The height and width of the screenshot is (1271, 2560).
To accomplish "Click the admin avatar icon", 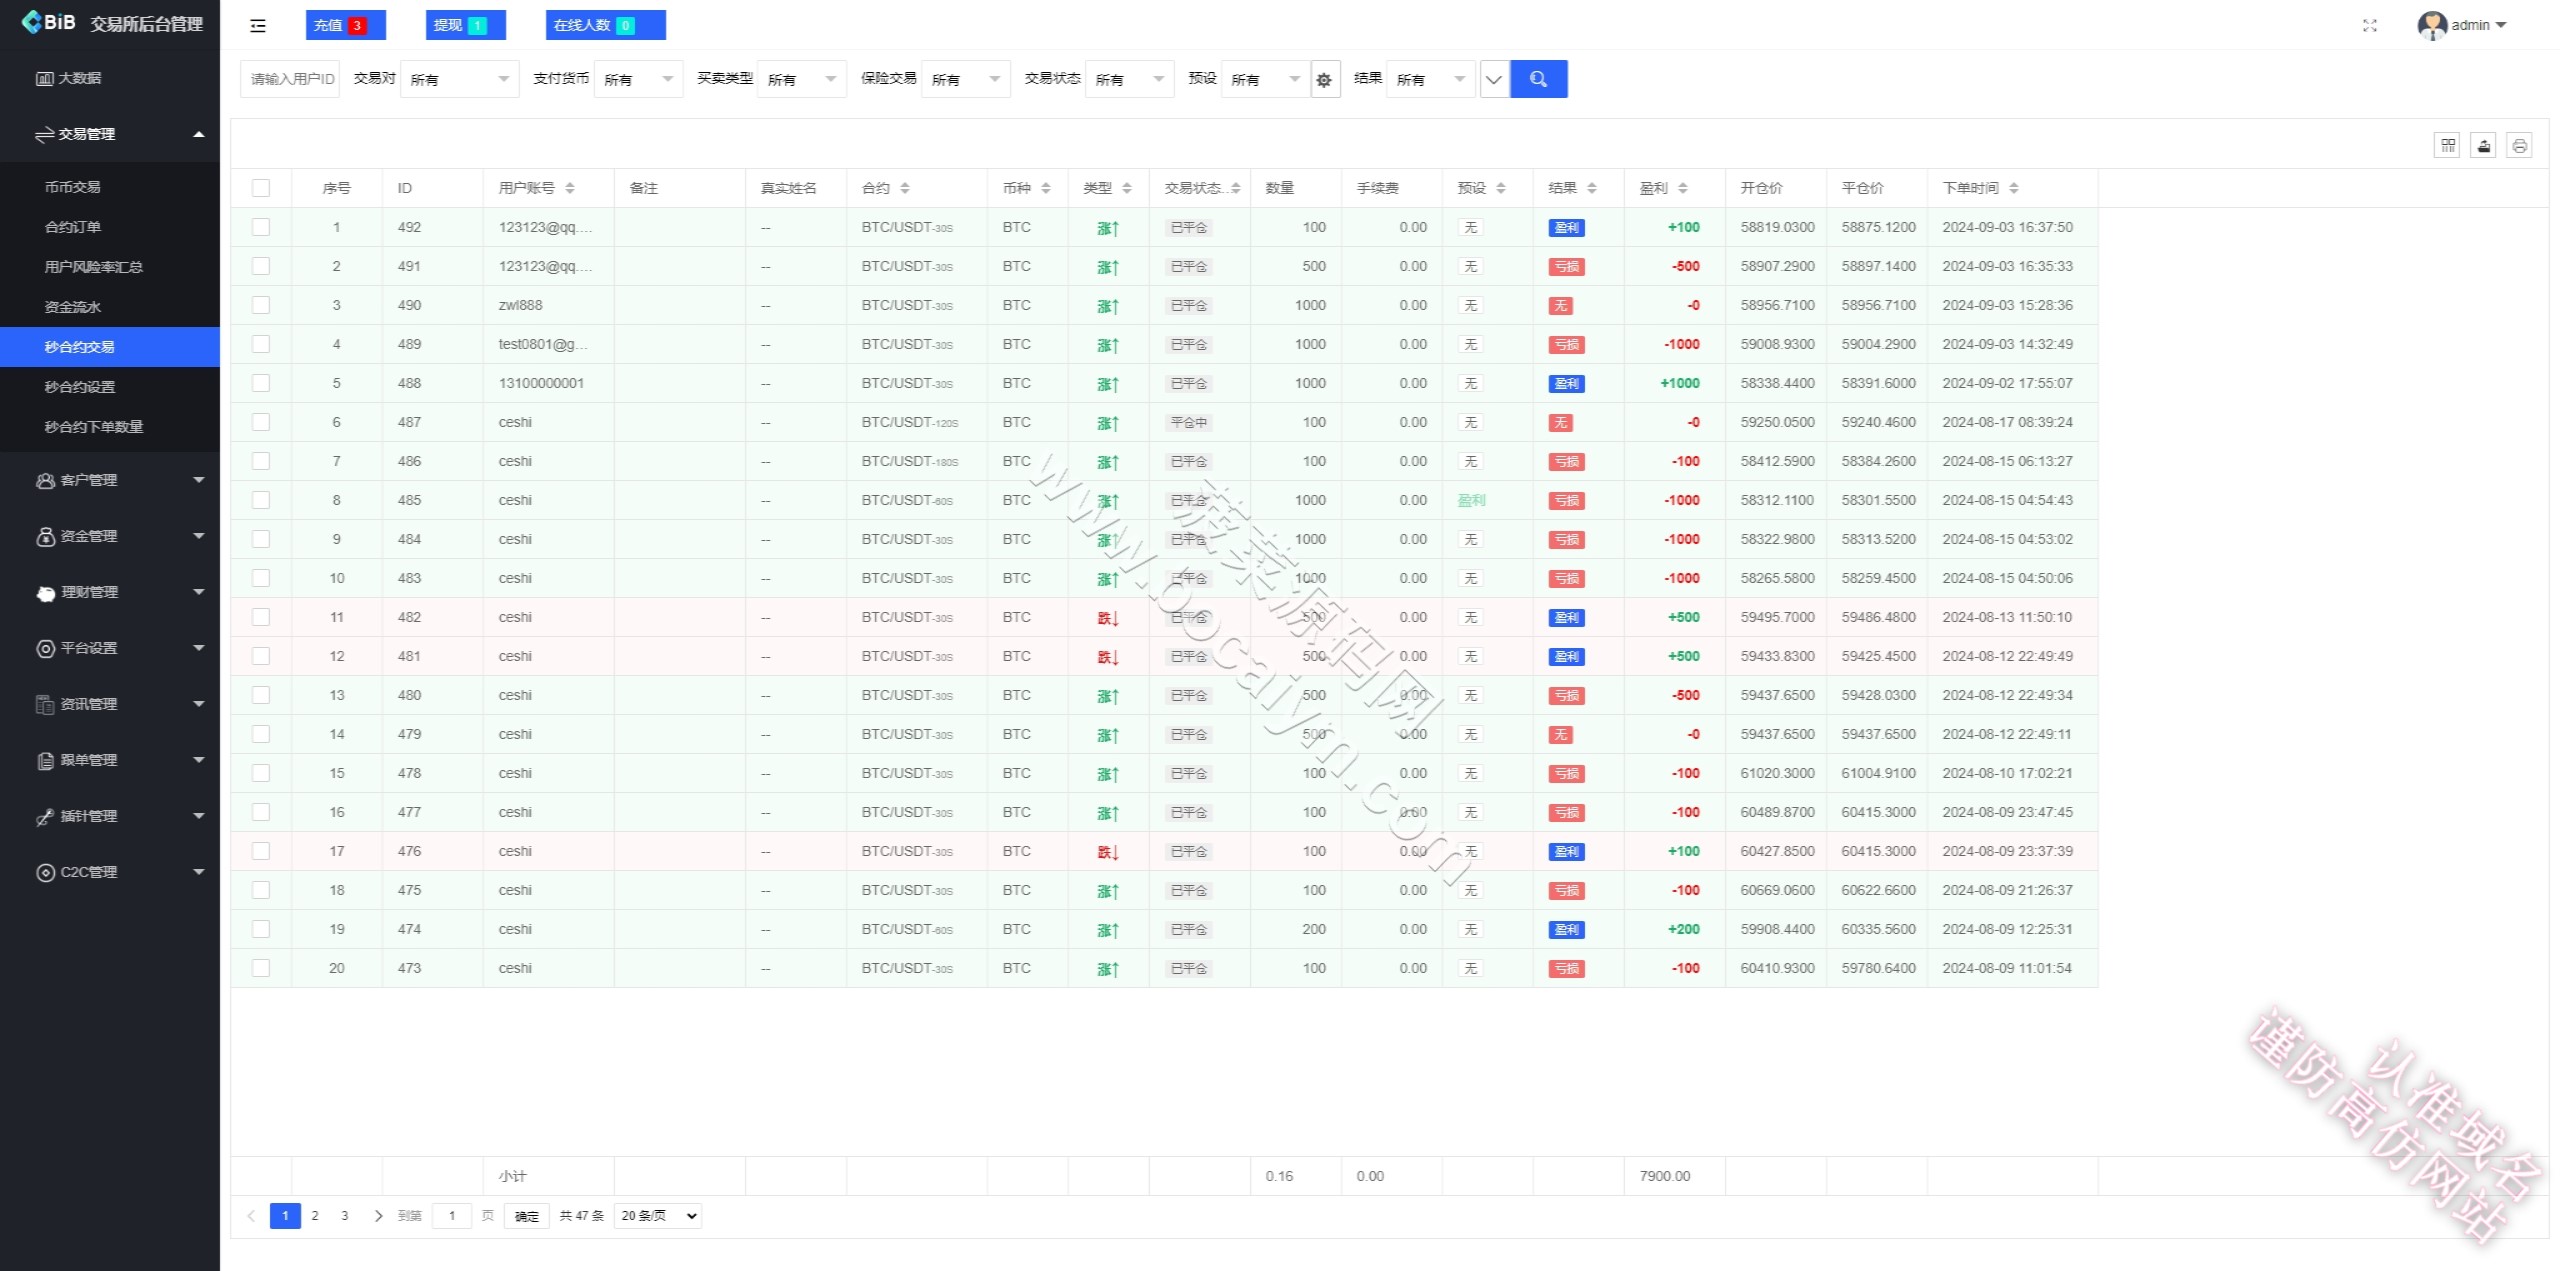I will tap(2432, 25).
